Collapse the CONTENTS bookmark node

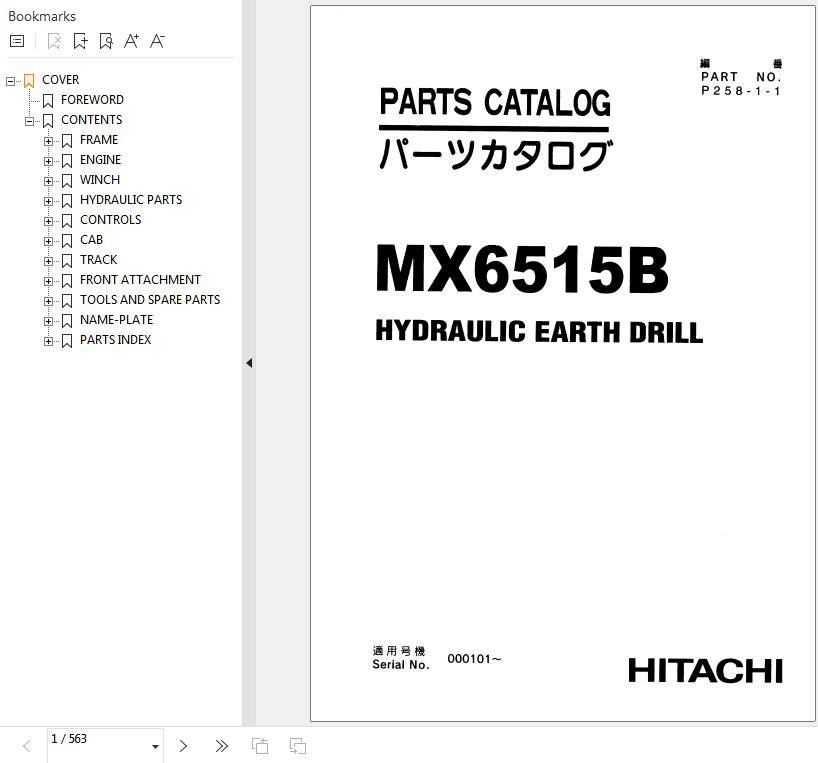tap(29, 121)
